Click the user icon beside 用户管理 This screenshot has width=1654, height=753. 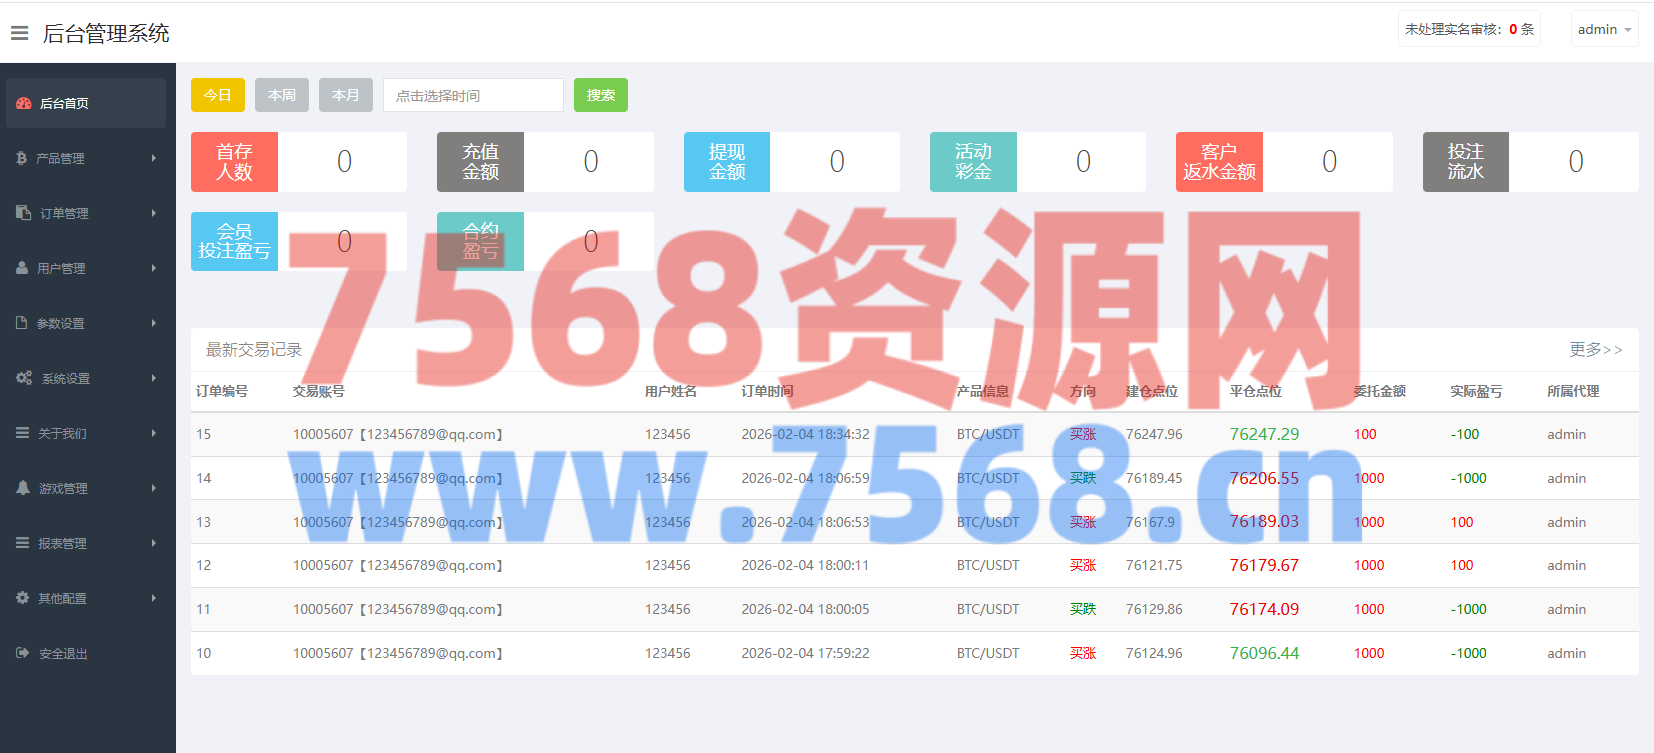pos(22,268)
